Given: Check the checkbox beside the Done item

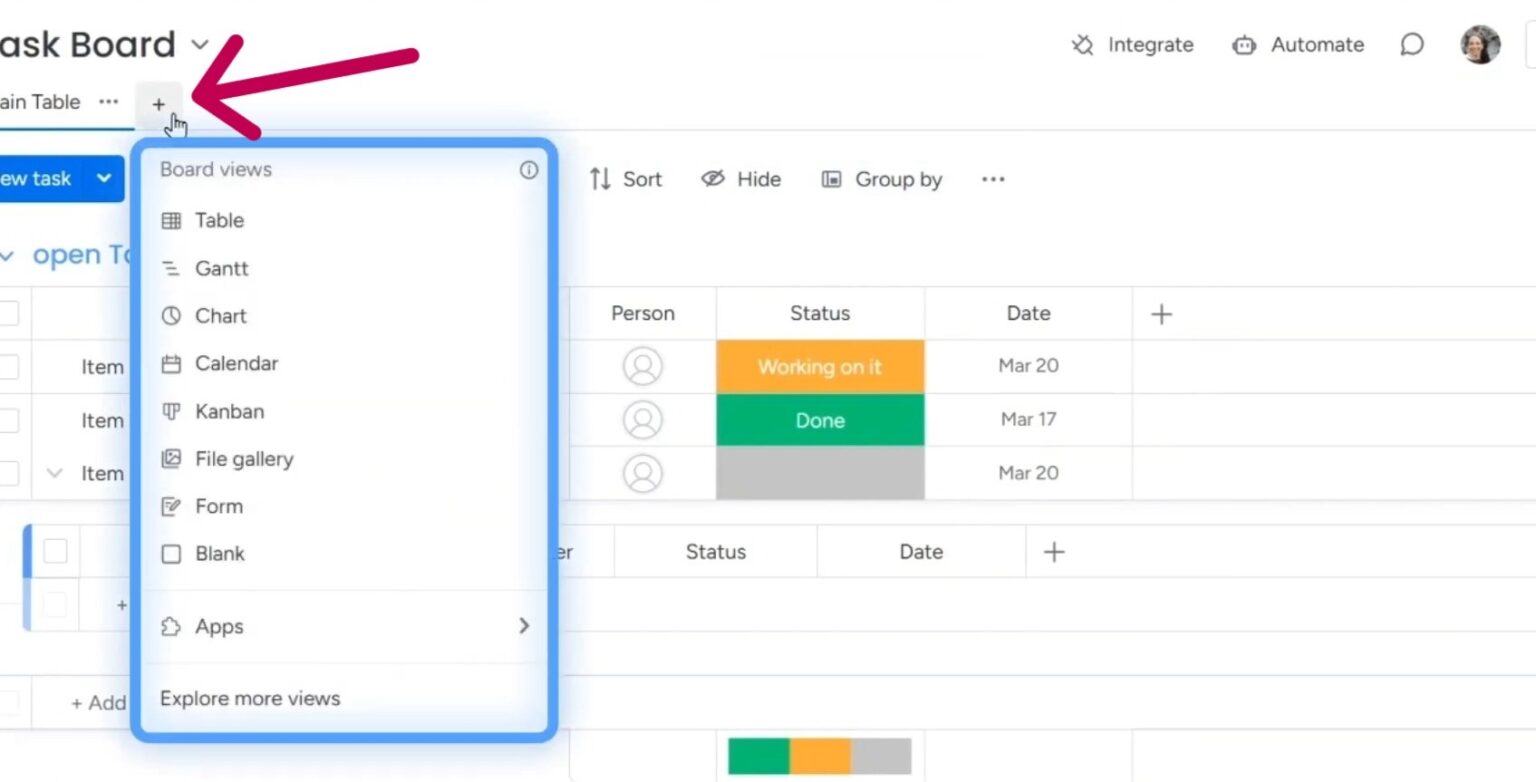Looking at the screenshot, I should tap(9, 420).
